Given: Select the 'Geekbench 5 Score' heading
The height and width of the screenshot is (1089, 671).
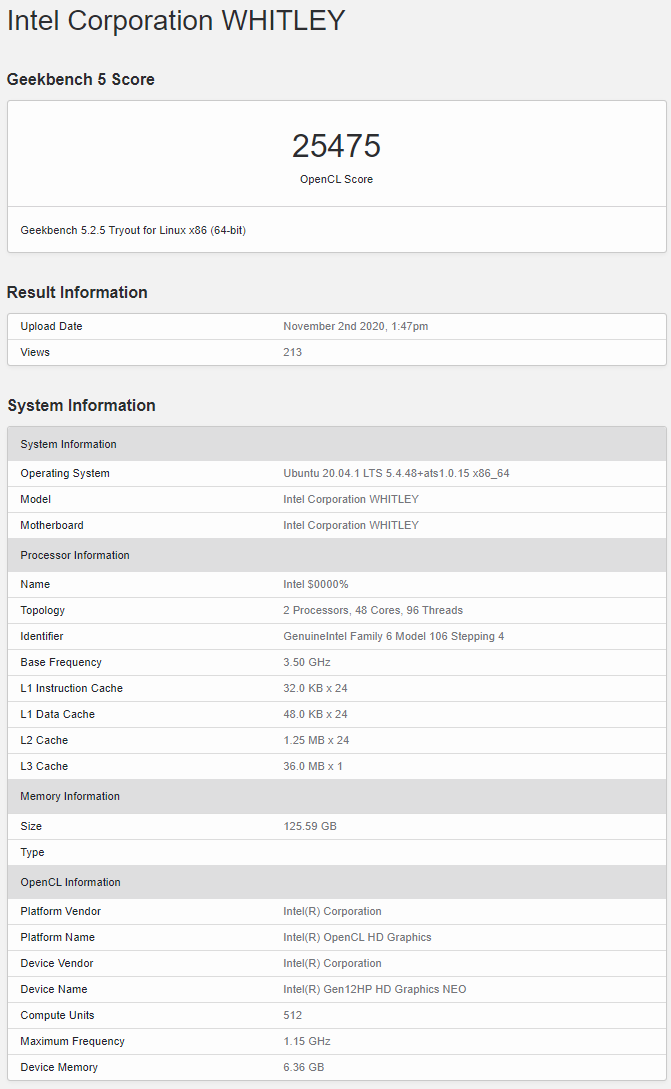Looking at the screenshot, I should point(81,80).
